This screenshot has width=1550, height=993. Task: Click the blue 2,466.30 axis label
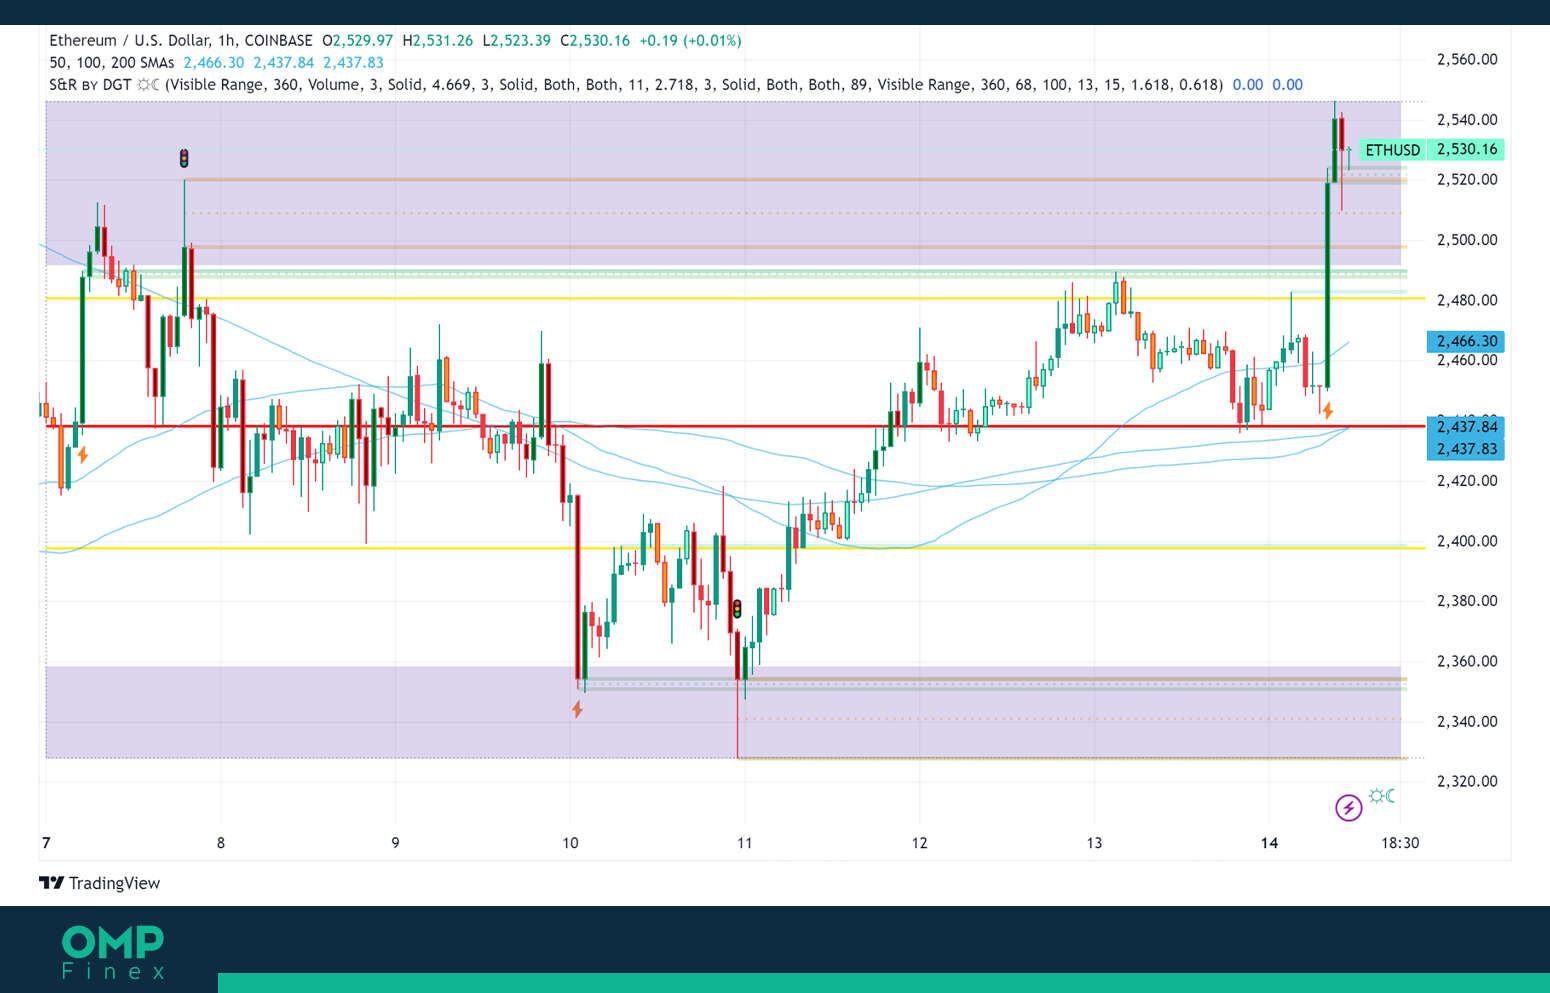(1466, 341)
